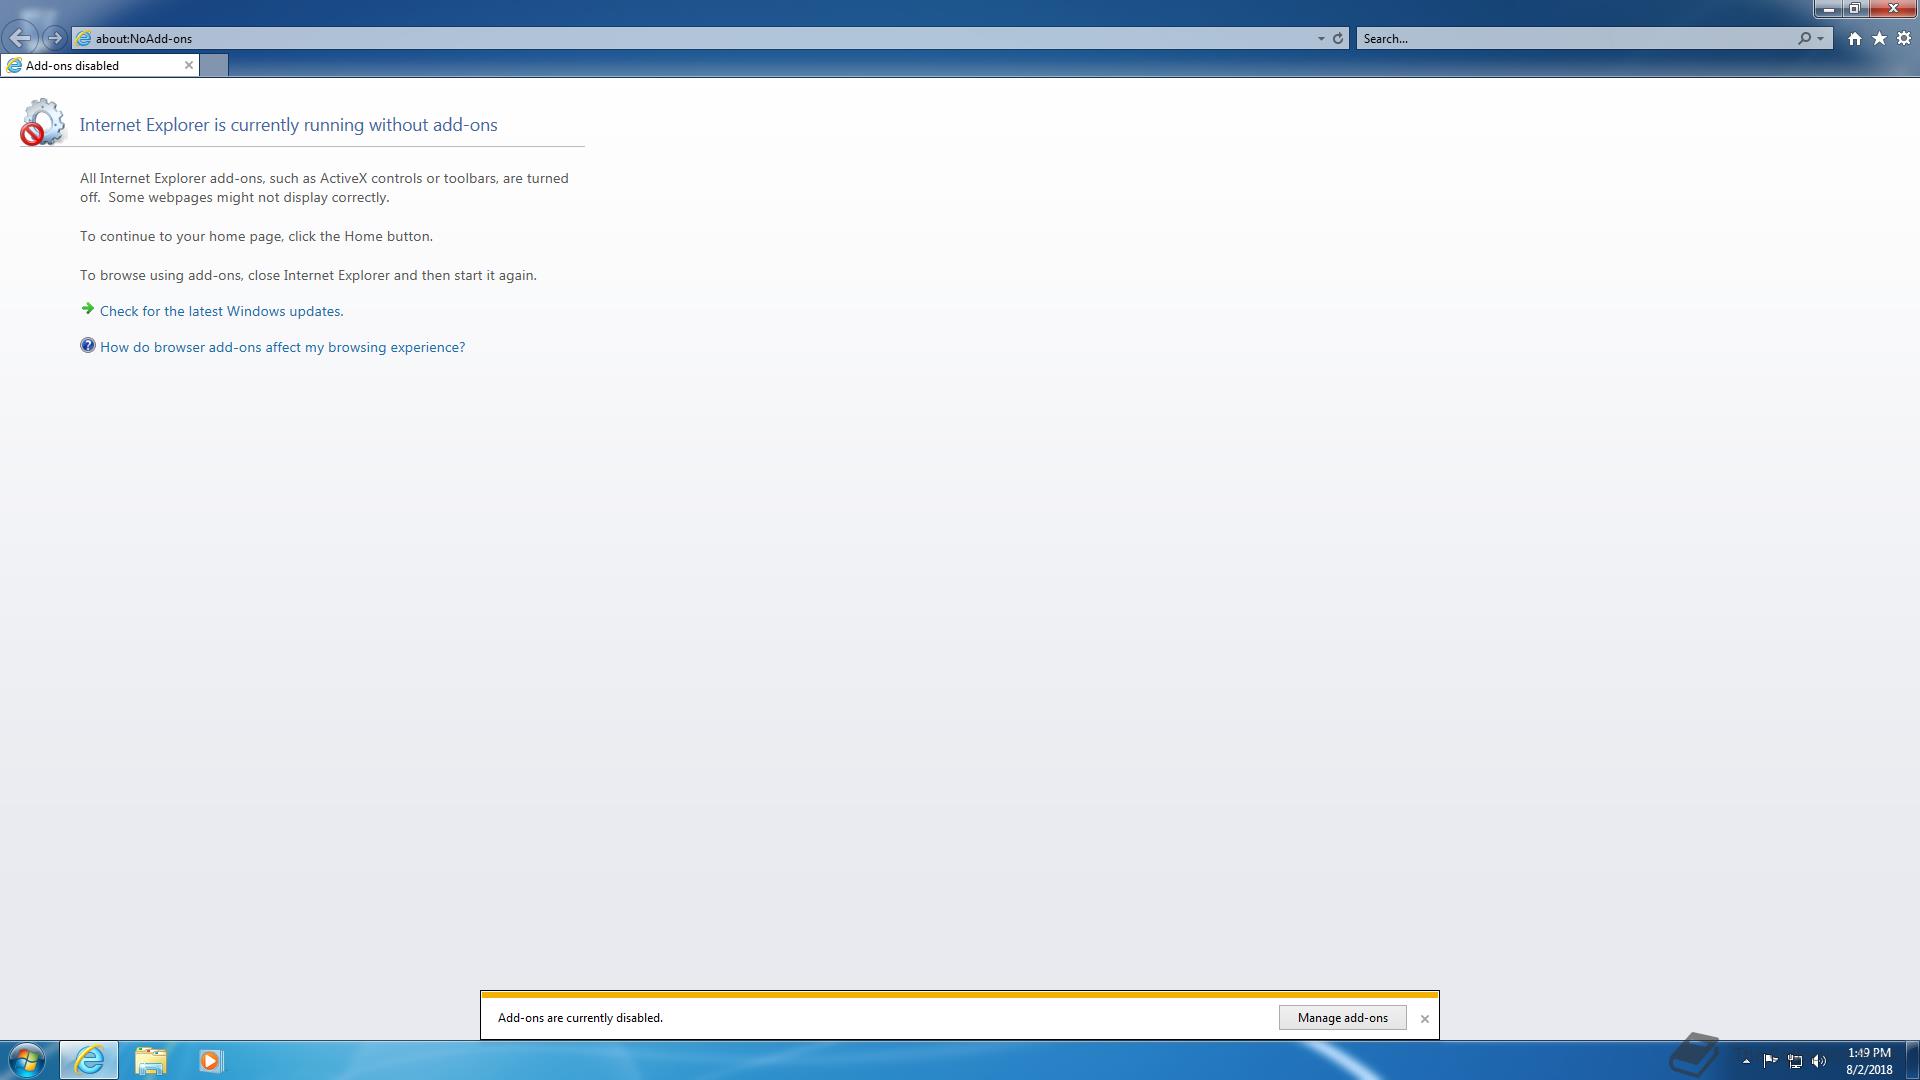Open Check for the latest Windows updates link
This screenshot has height=1080, width=1920.
coord(221,311)
